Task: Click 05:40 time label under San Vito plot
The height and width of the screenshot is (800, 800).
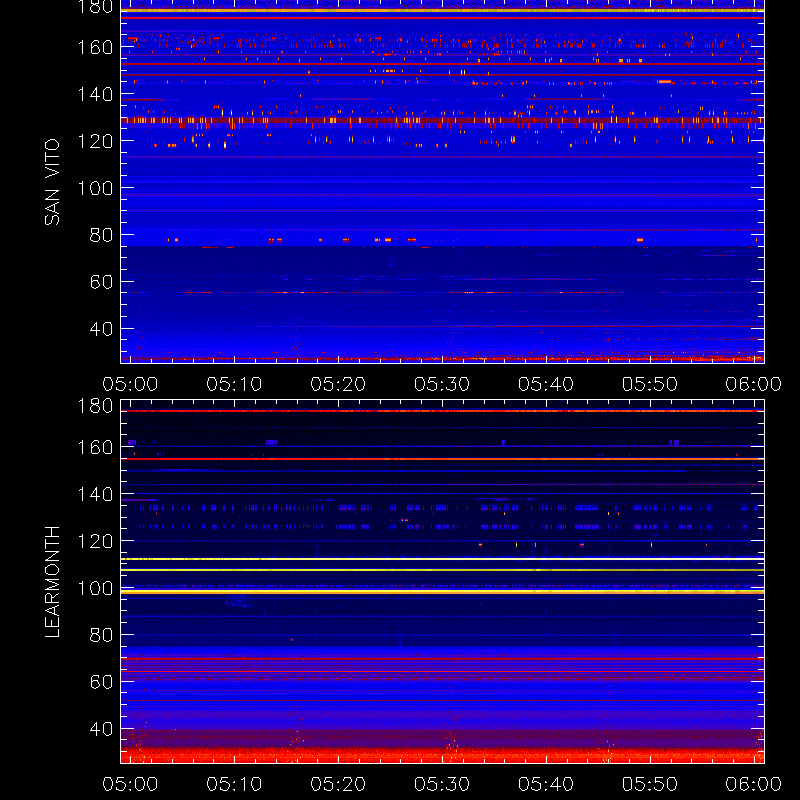Action: click(x=546, y=384)
